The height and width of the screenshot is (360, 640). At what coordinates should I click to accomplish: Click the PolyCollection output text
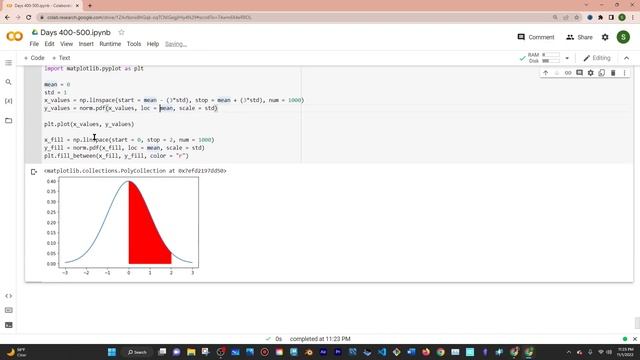tap(135, 171)
